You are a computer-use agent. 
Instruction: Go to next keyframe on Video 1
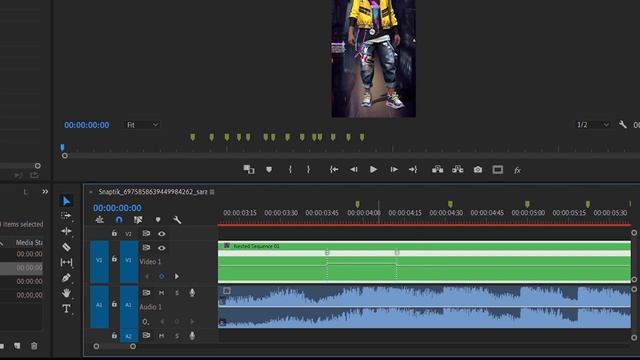tap(177, 276)
